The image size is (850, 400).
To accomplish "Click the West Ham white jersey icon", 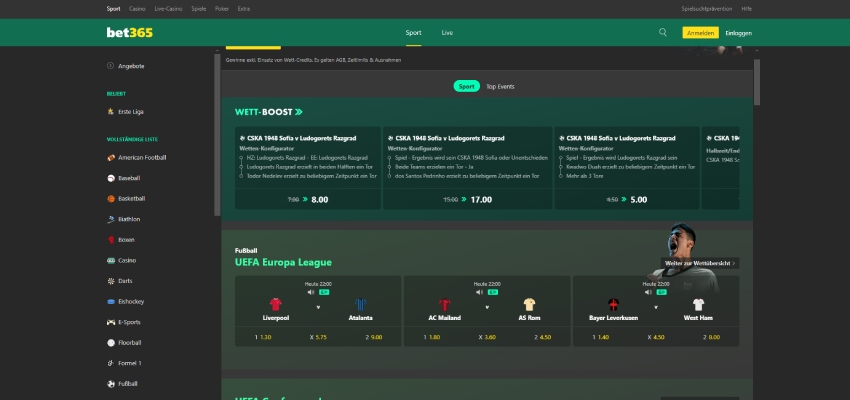I will pos(698,304).
